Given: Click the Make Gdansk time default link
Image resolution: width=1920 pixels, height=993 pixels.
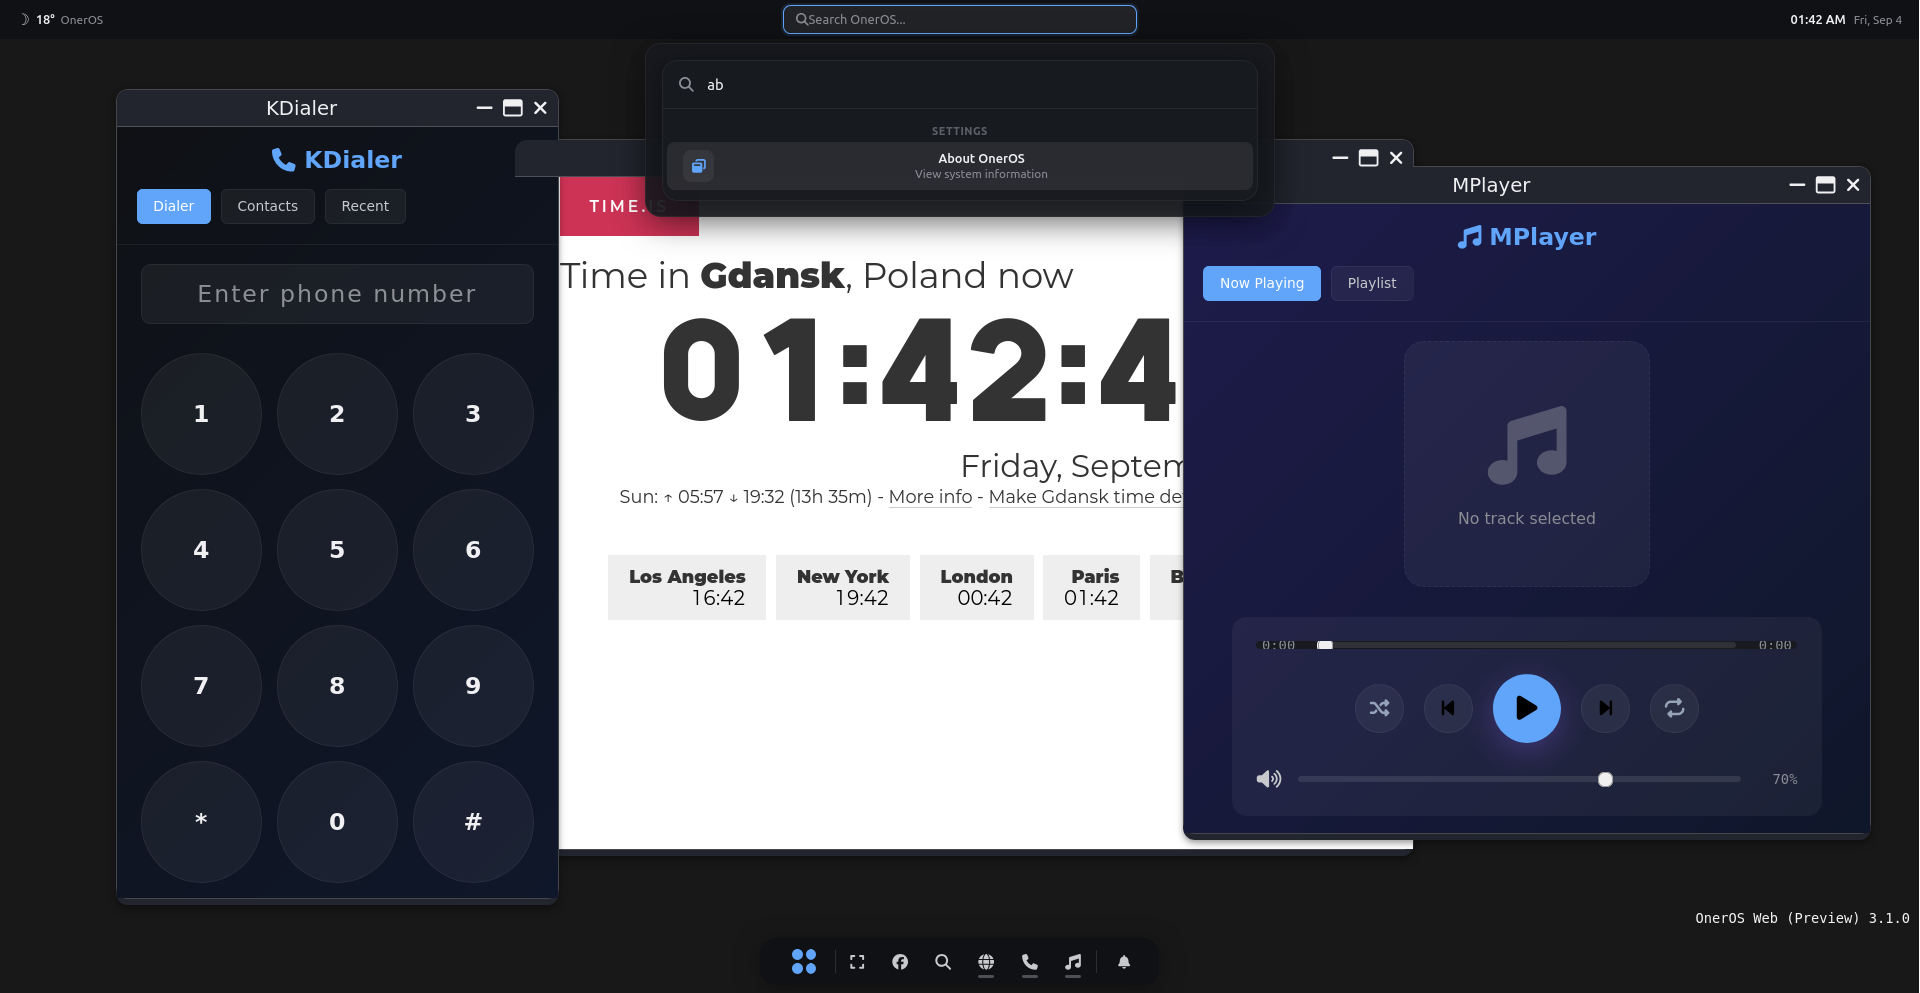Looking at the screenshot, I should tap(1086, 497).
